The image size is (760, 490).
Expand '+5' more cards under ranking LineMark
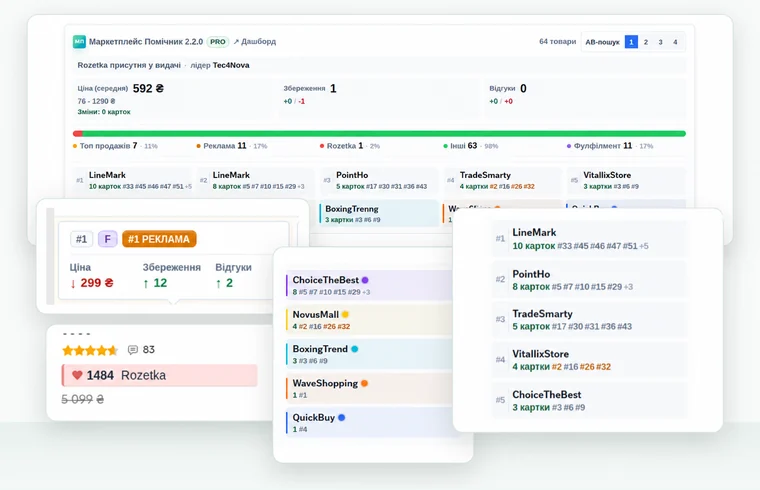click(x=644, y=246)
